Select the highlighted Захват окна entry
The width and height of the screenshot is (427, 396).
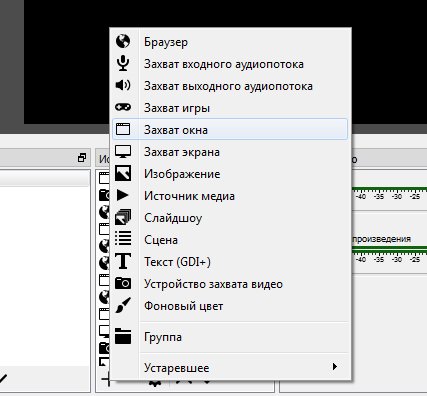click(x=230, y=129)
